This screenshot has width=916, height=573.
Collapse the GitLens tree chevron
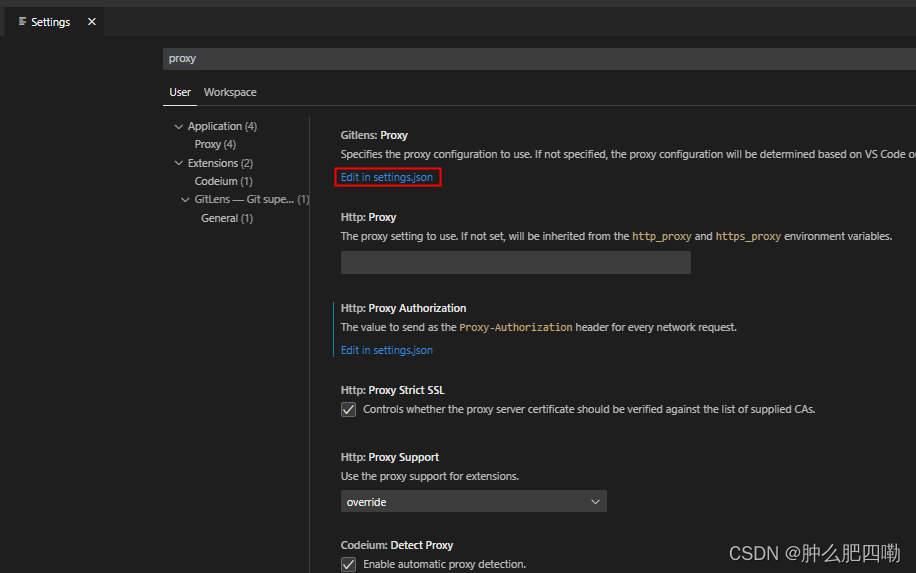tap(185, 200)
